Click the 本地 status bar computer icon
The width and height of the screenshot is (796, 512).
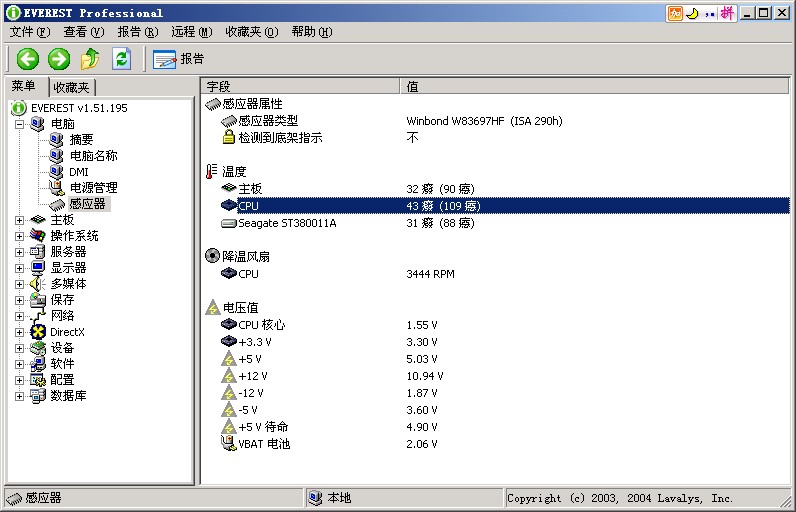[315, 498]
